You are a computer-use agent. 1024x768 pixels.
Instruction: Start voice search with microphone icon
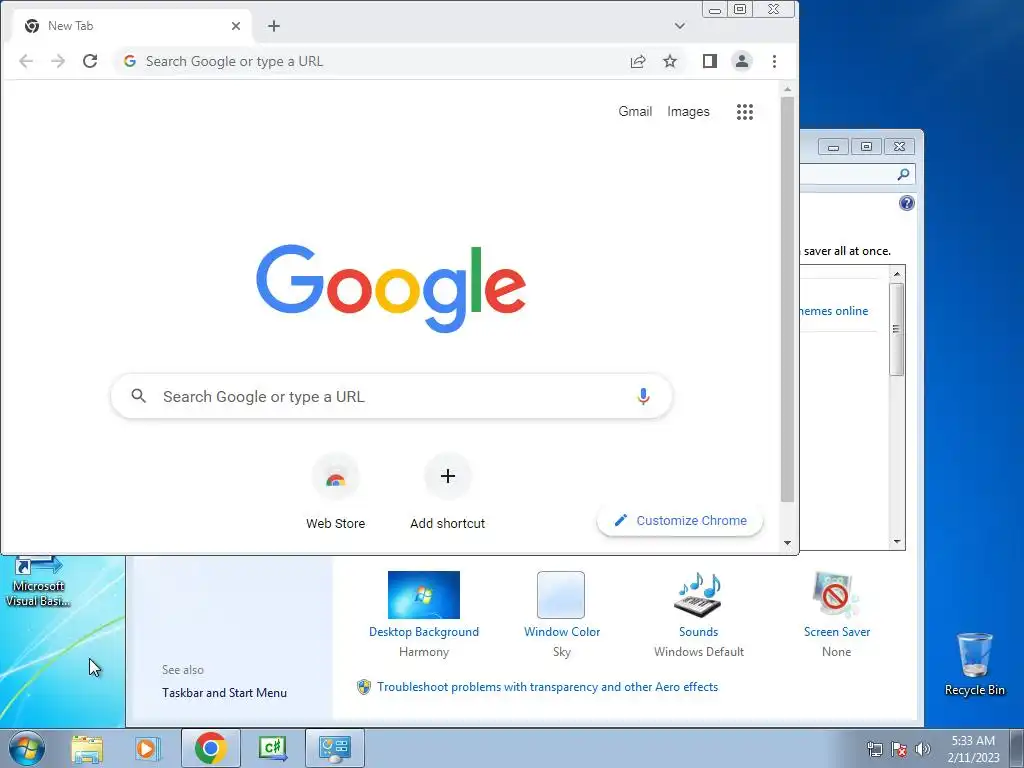643,396
